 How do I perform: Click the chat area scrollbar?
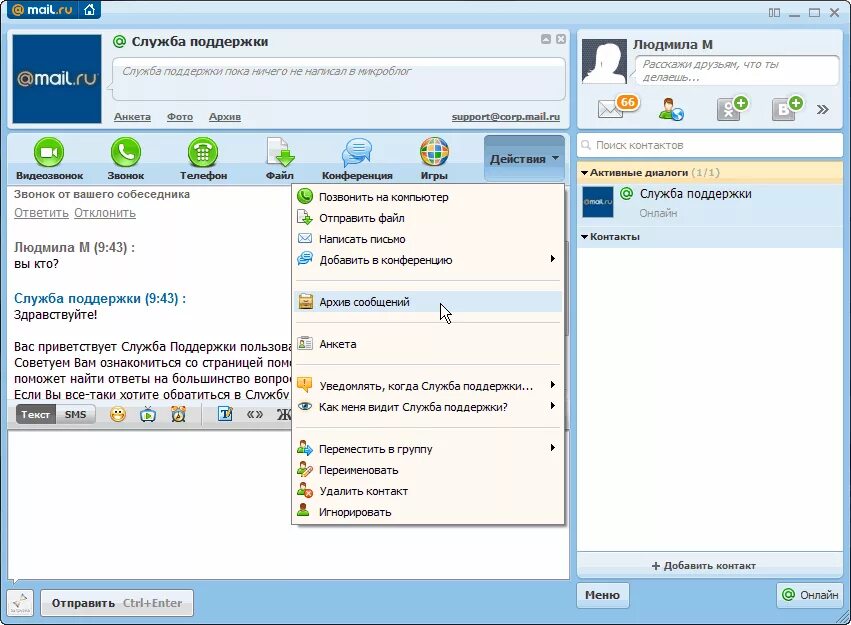pos(566,288)
